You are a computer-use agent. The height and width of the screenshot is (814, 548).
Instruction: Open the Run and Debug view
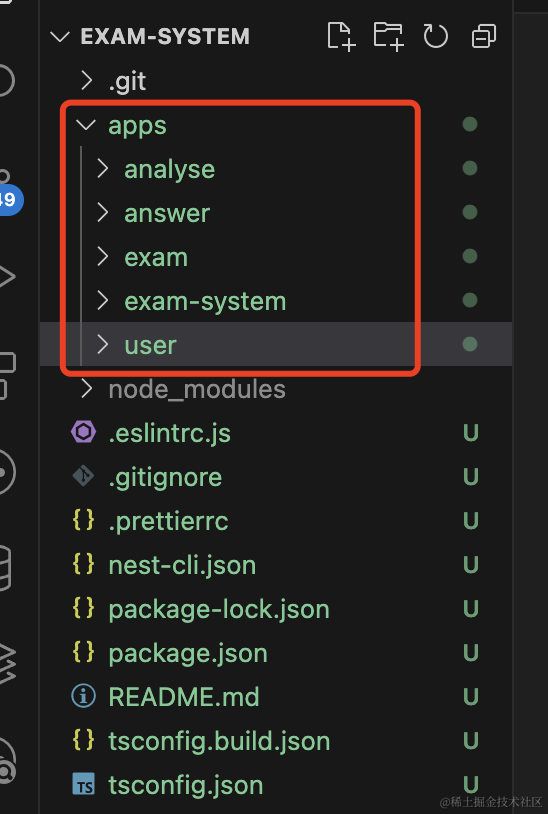[x=7, y=276]
